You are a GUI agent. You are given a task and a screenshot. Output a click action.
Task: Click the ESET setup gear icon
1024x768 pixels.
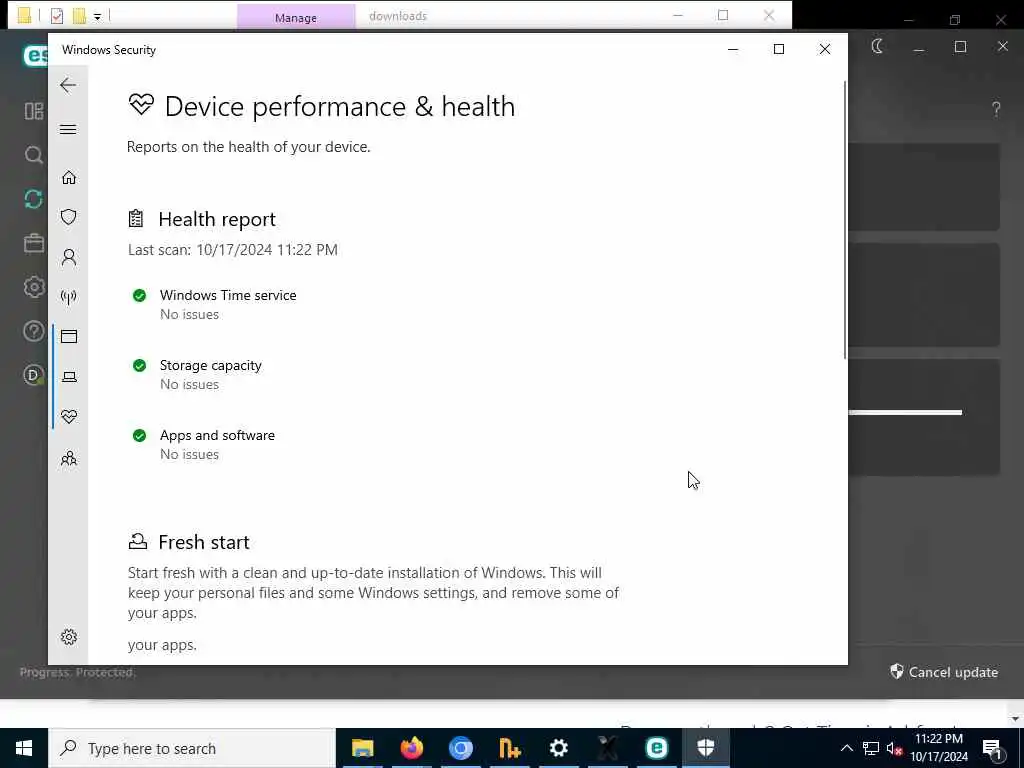[x=33, y=287]
